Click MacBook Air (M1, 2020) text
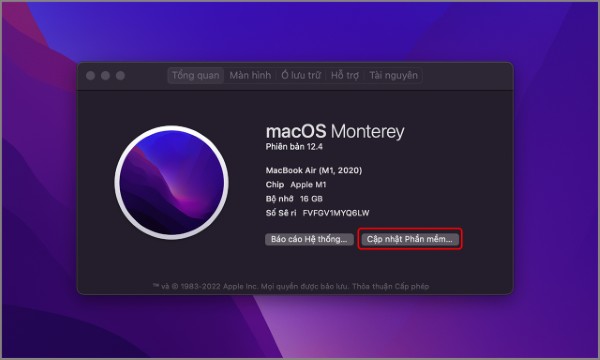 [x=314, y=170]
